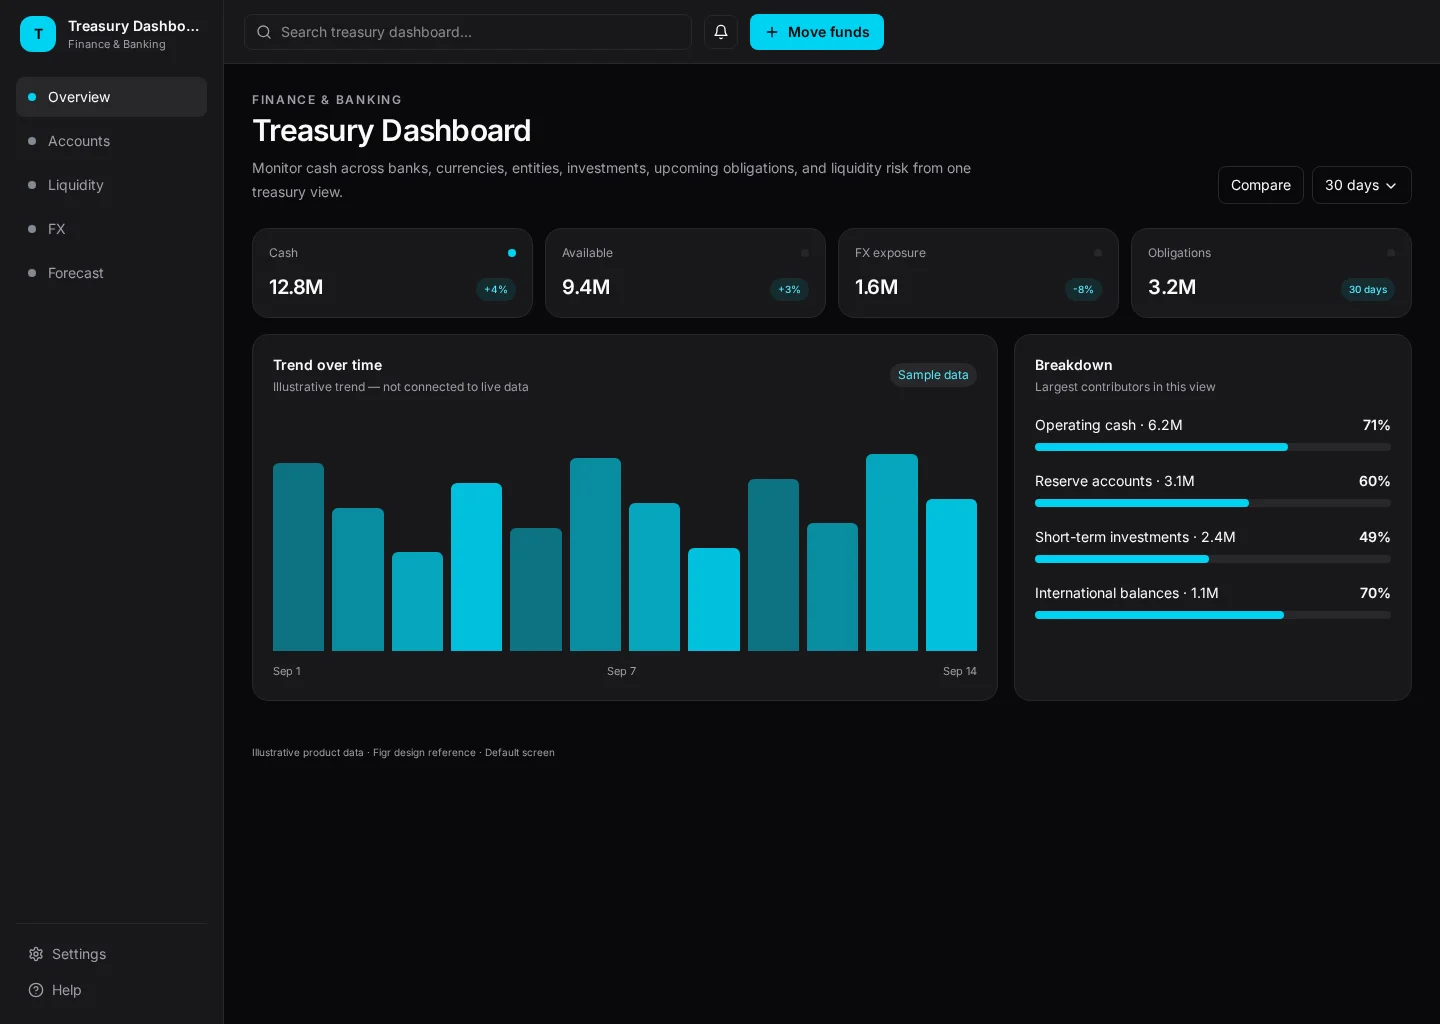
Task: Click the 'Breakdown' heading
Action: (1073, 365)
